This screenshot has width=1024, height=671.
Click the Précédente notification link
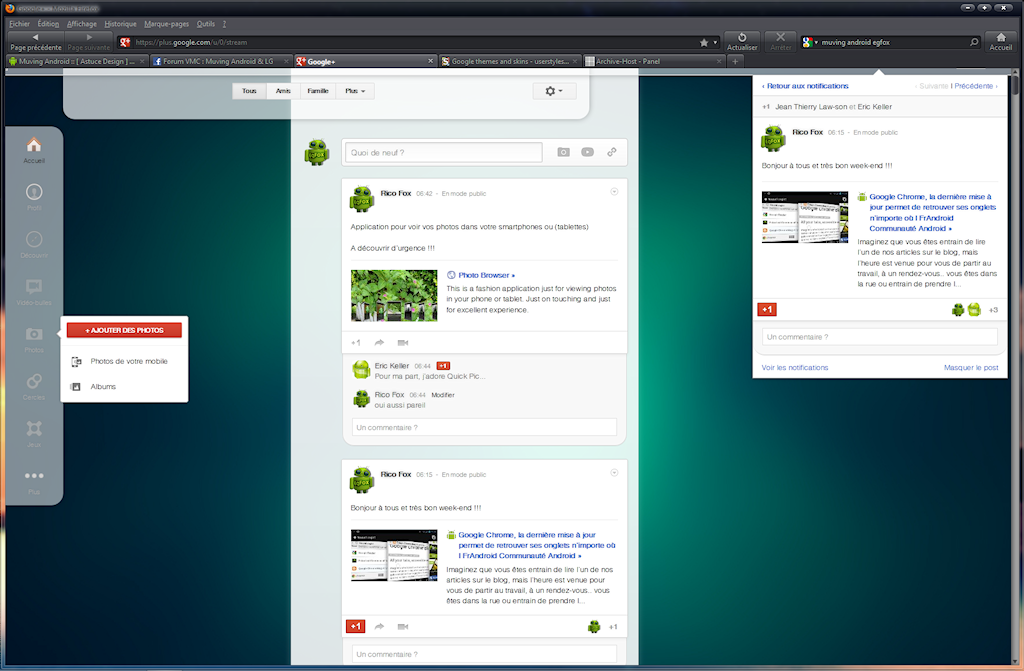pos(974,86)
